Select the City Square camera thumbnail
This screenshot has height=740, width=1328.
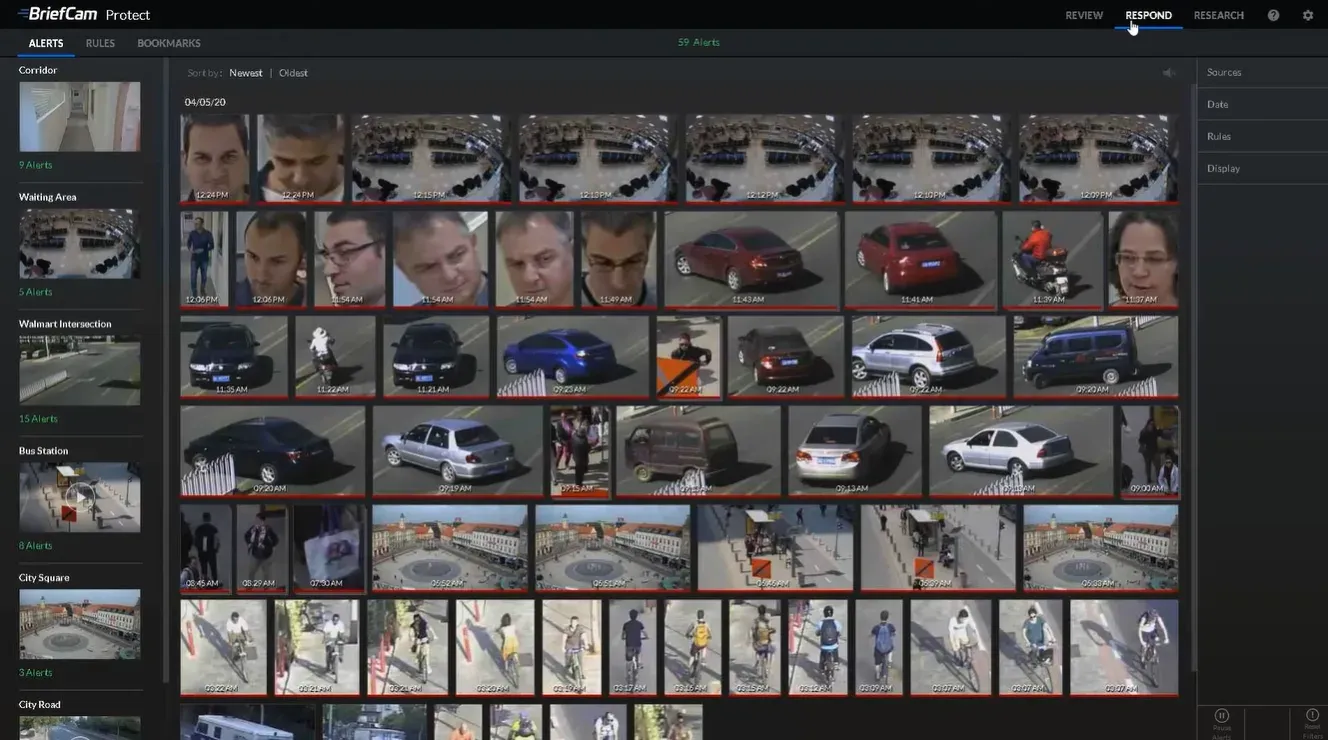tap(80, 624)
